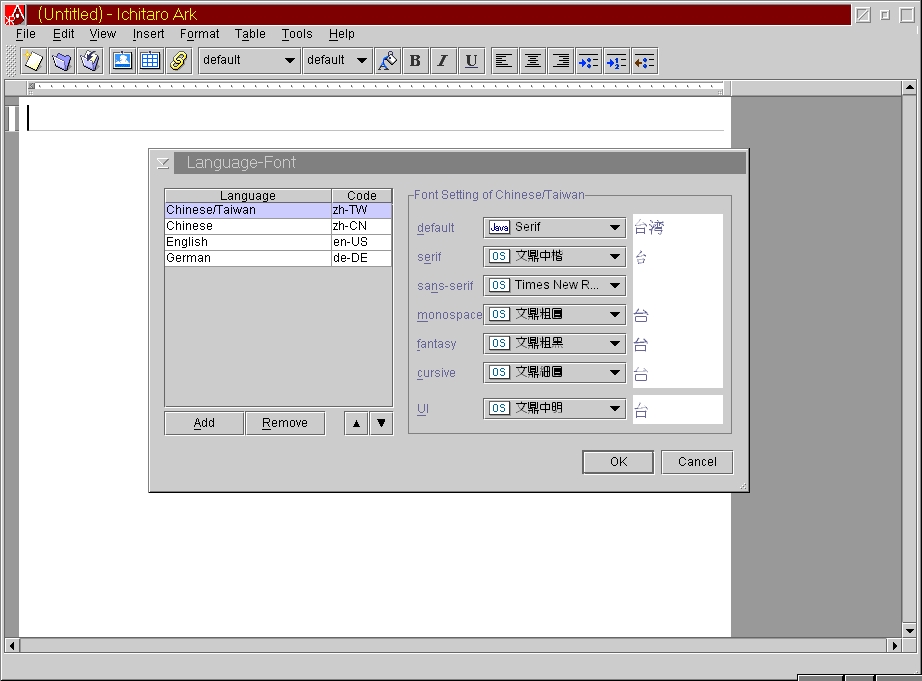Open the paragraph style default dropdown

(x=248, y=61)
